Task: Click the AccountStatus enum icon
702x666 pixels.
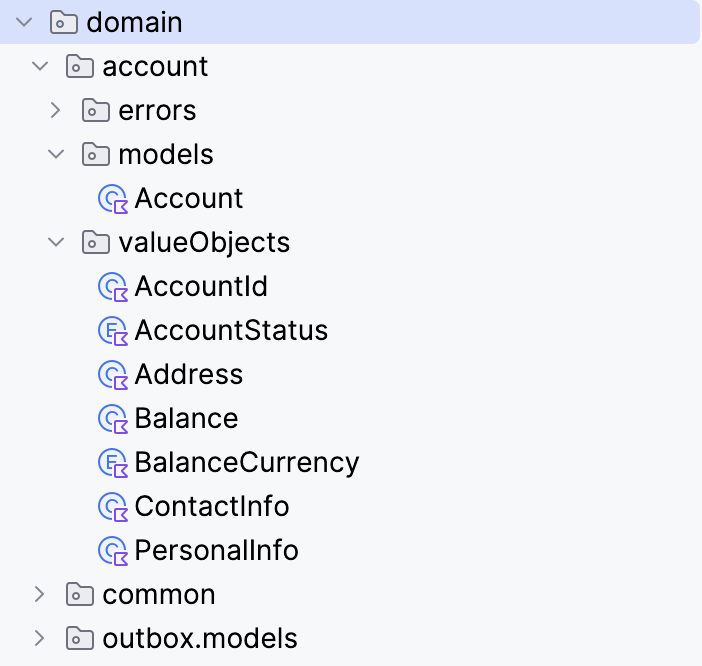Action: click(112, 330)
